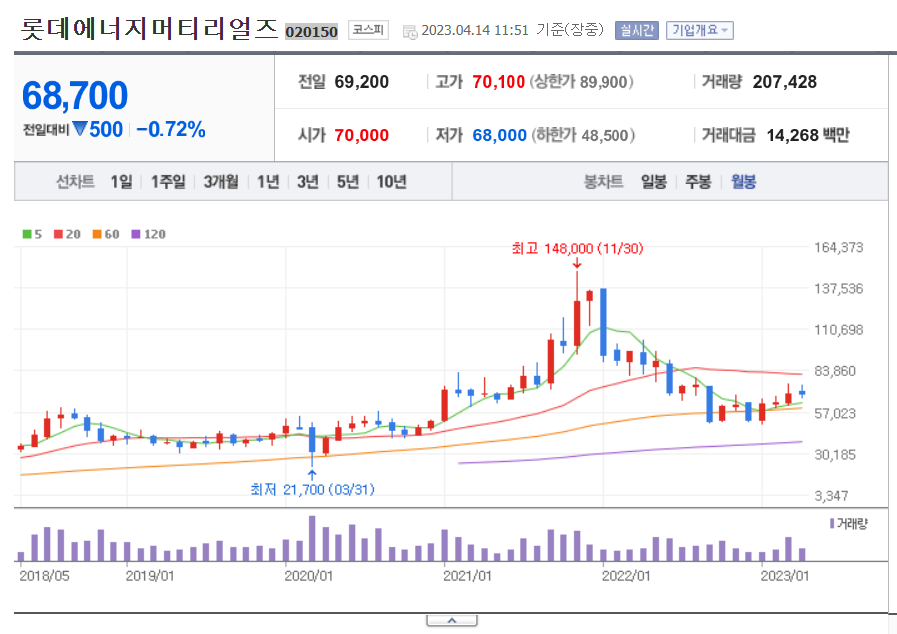The height and width of the screenshot is (634, 897).
Task: Select the 5년 line chart period
Action: pyautogui.click(x=348, y=182)
